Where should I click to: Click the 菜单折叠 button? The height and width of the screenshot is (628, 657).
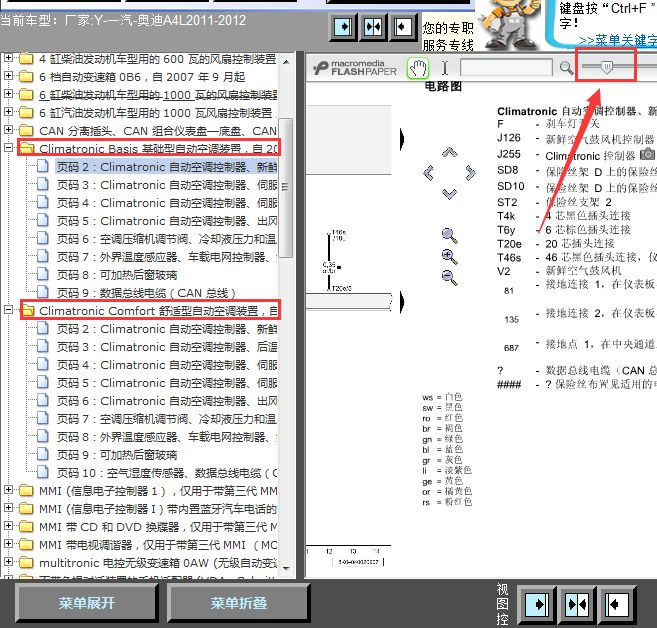tap(239, 603)
